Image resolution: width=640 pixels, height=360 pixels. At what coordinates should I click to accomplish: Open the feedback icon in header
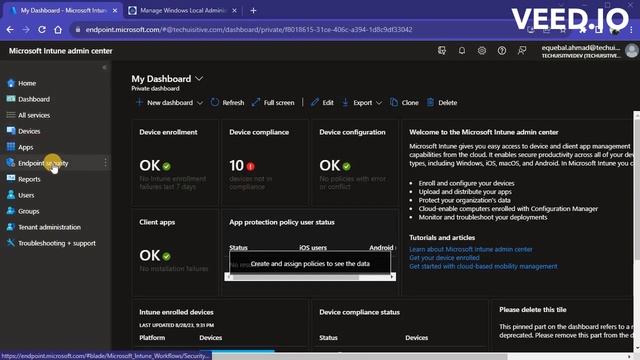tap(522, 51)
